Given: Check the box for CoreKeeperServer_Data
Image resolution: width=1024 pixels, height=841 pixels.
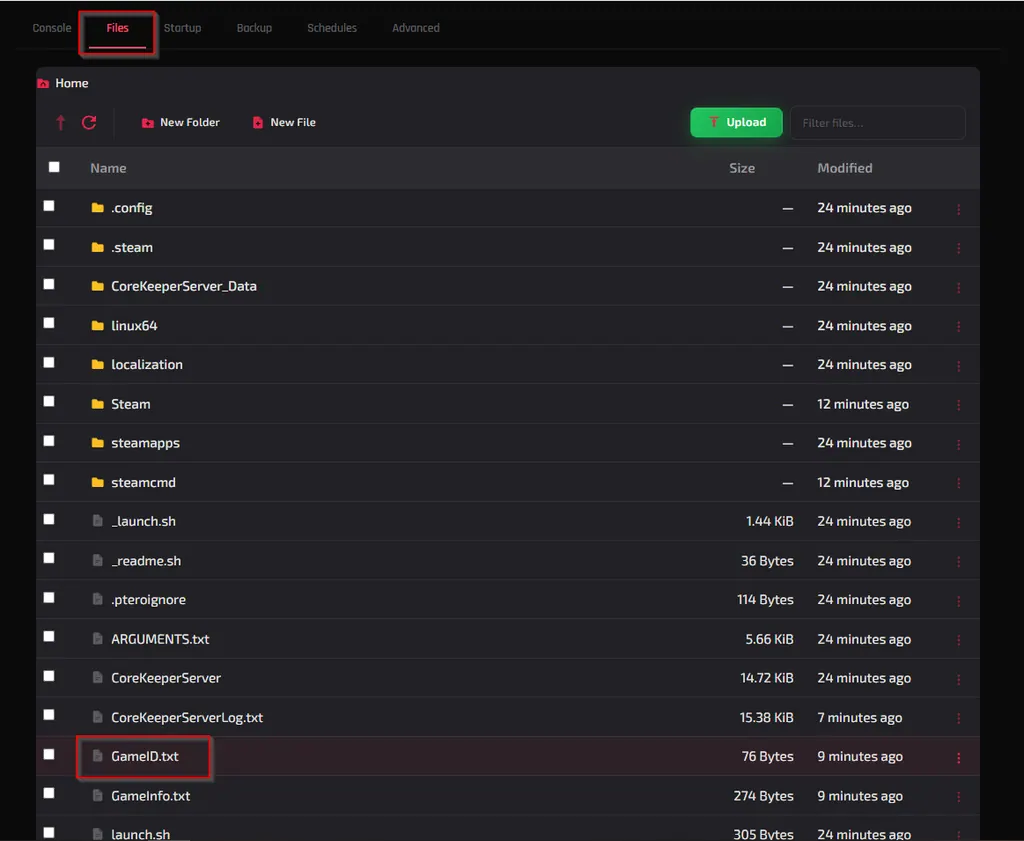Looking at the screenshot, I should tap(49, 284).
